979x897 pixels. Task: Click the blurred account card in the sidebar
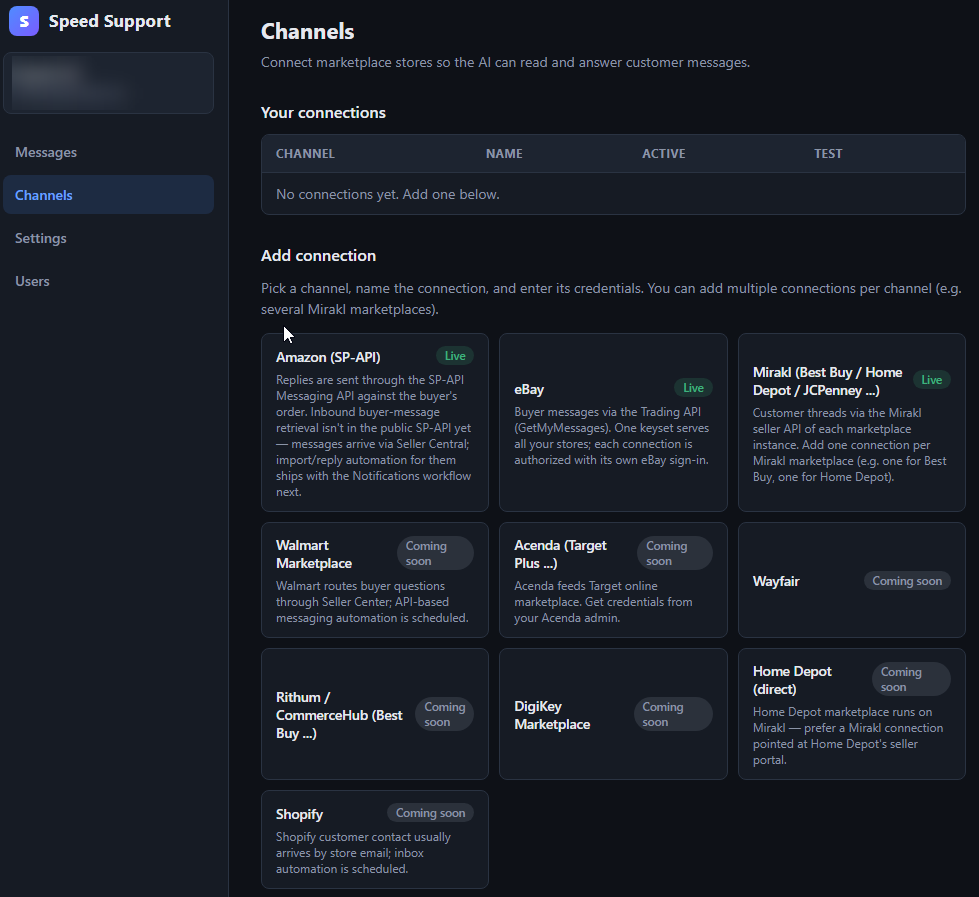click(108, 83)
